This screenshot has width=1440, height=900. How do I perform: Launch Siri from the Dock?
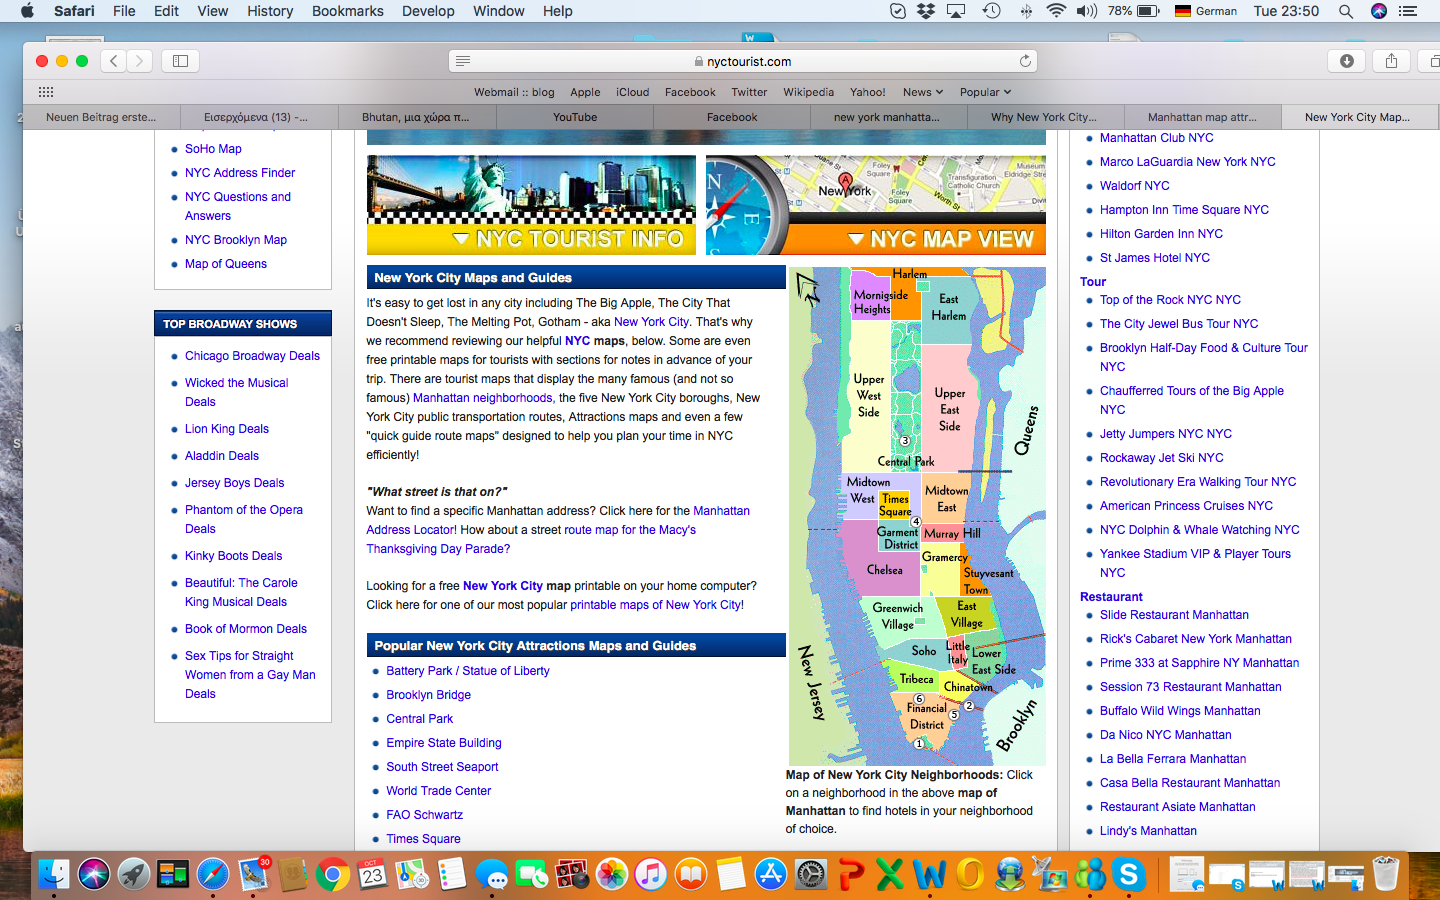(94, 874)
